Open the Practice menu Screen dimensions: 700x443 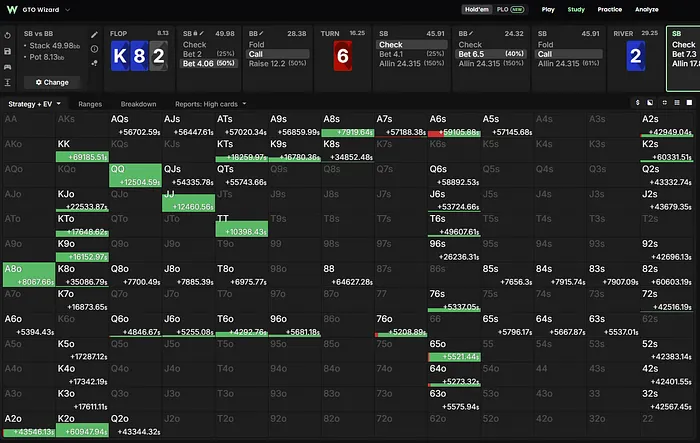(609, 9)
